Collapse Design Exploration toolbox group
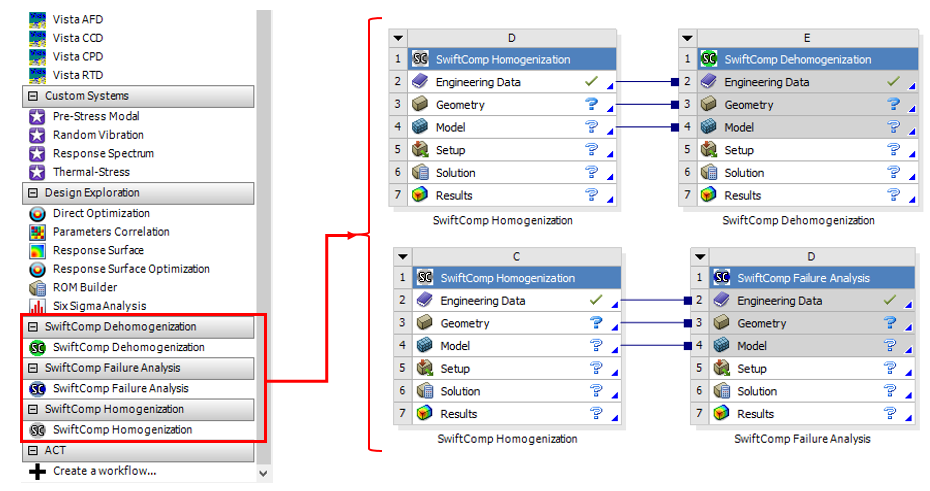This screenshot has height=491, width=930. coord(33,193)
